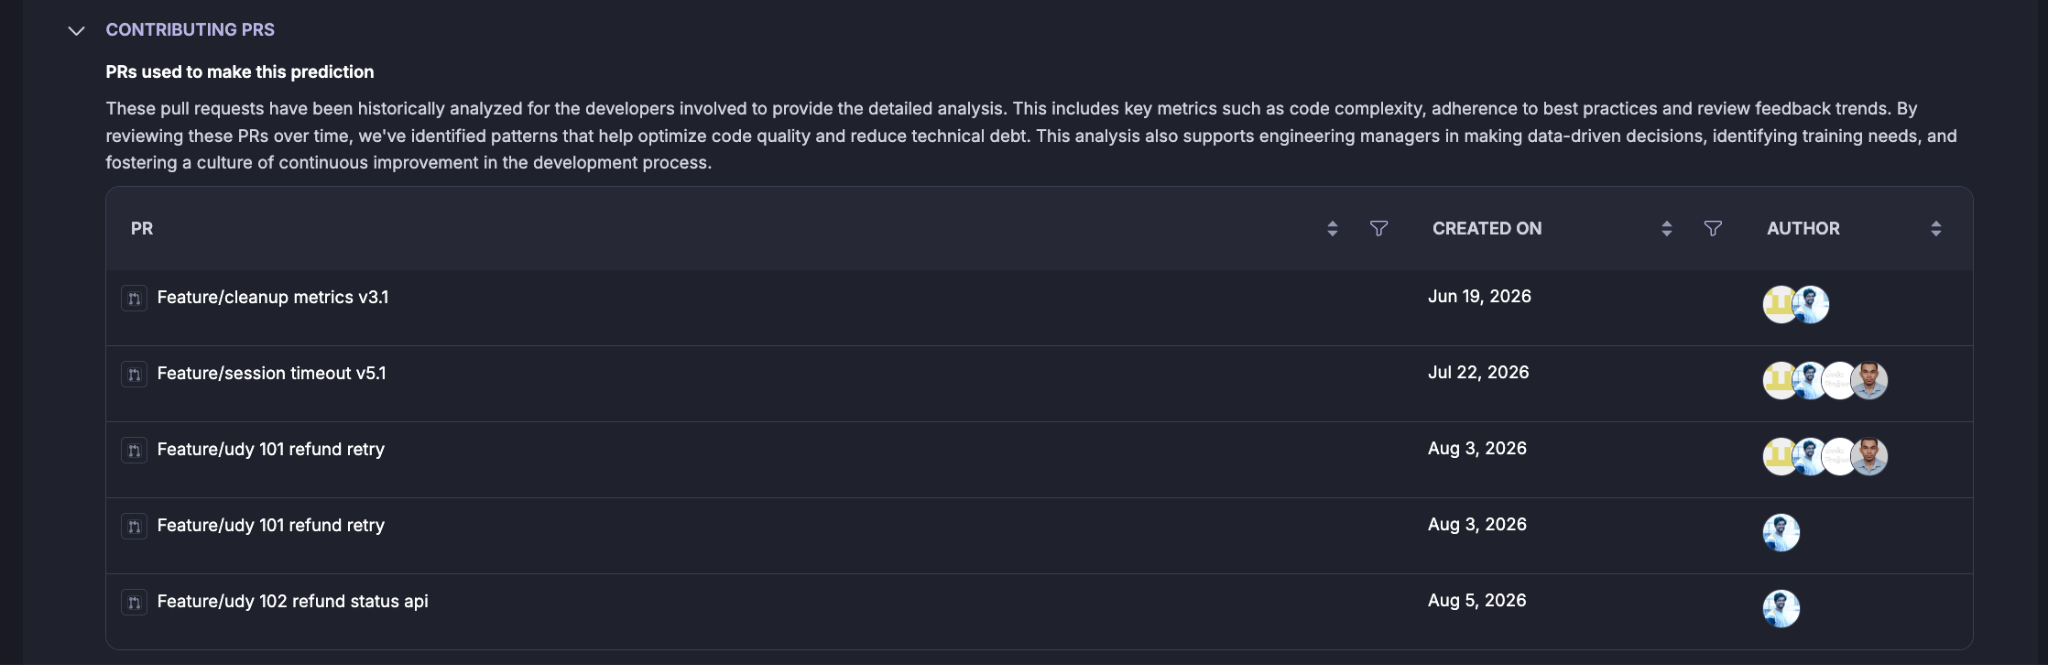Viewport: 2048px width, 665px height.
Task: Open Feature/cleanup metrics v3.1 PR
Action: (273, 297)
